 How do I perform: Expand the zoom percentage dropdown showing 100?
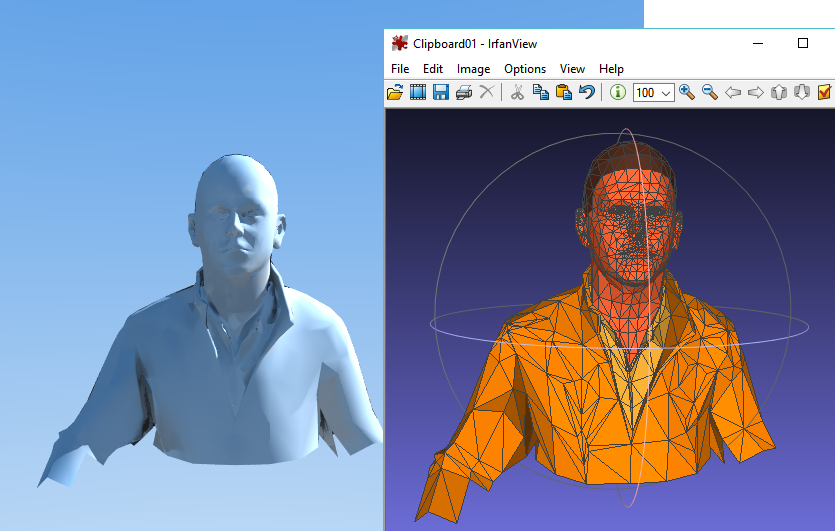(666, 93)
